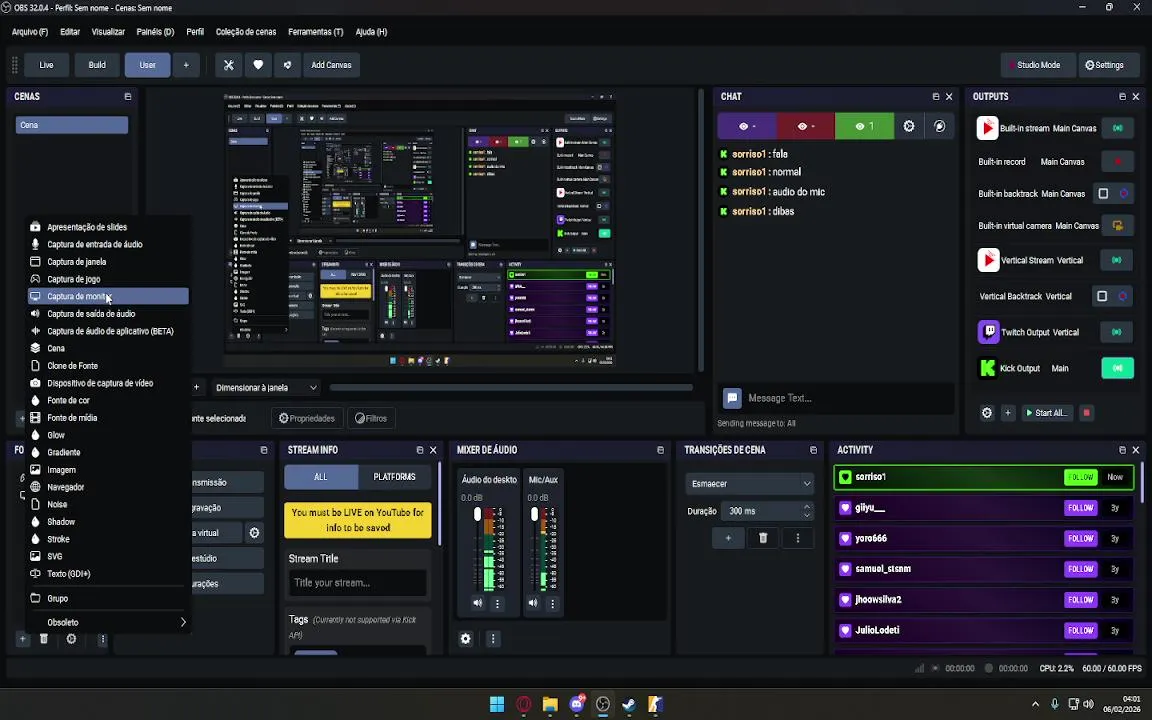Start the Built-in virtual camera output

pyautogui.click(x=1117, y=226)
